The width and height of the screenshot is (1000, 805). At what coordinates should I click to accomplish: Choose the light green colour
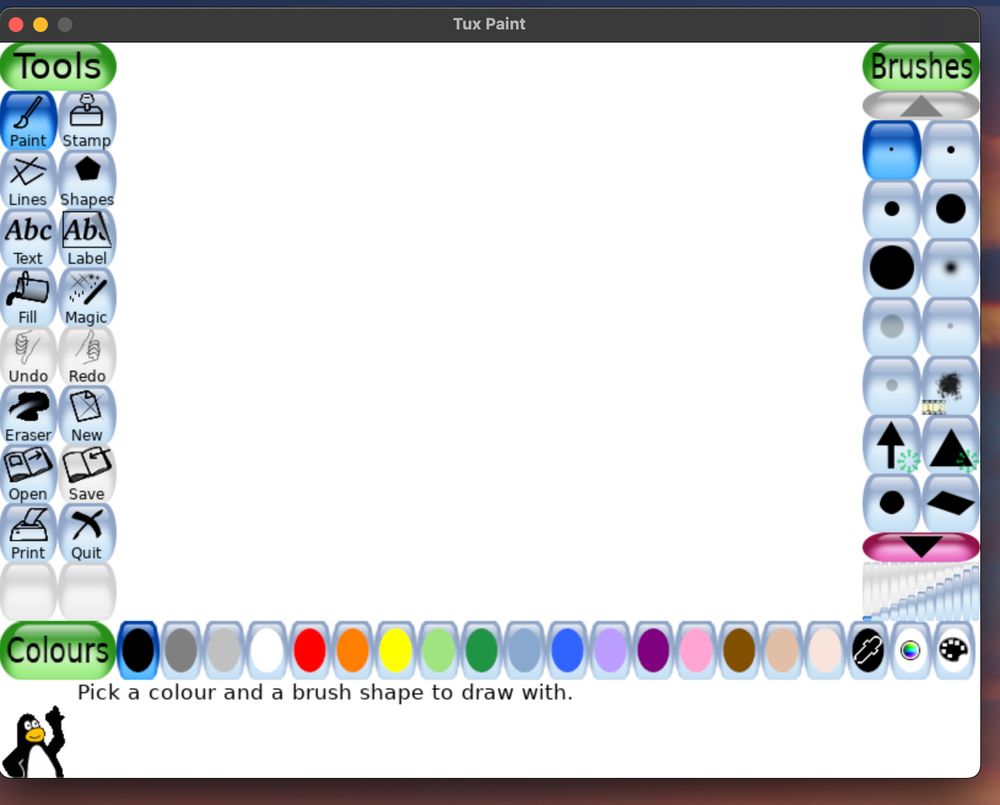(x=439, y=650)
